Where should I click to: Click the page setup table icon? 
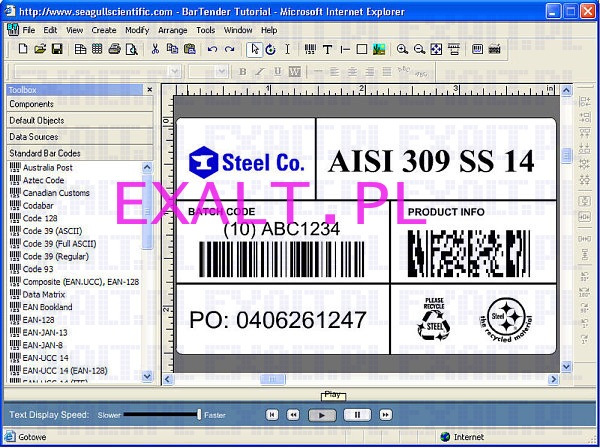pos(80,49)
